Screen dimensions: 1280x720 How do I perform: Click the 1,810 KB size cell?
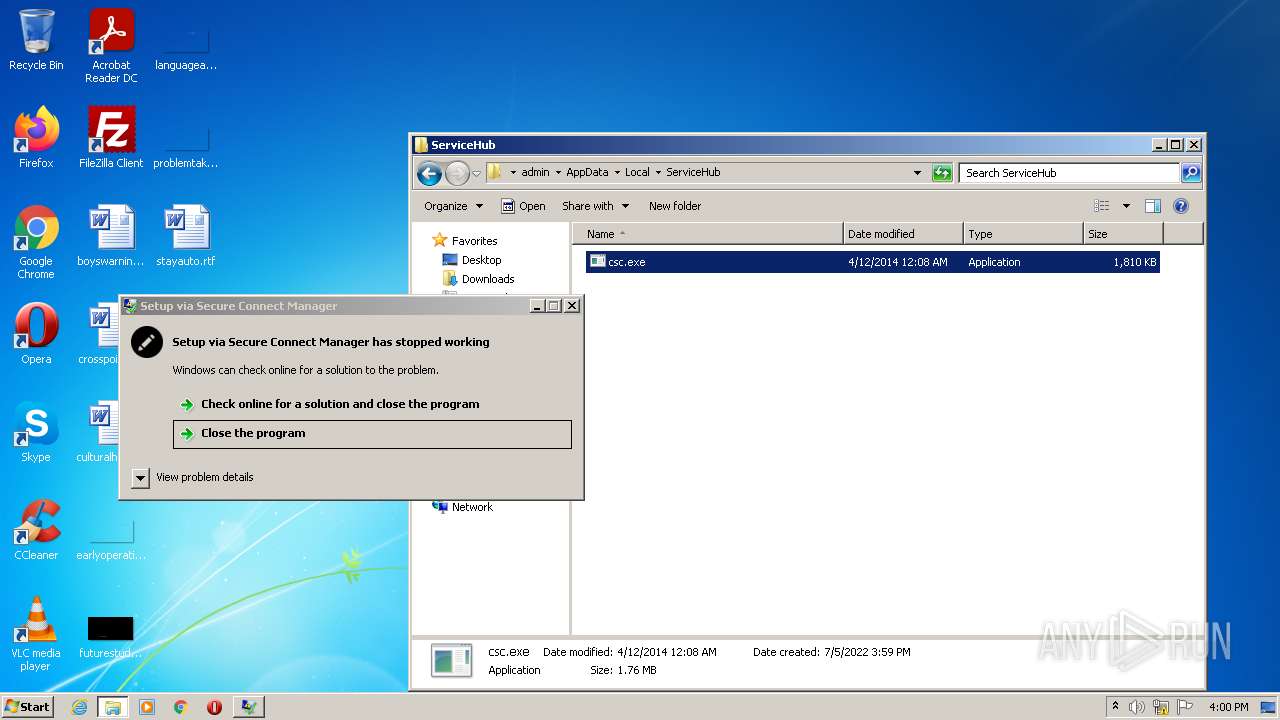pyautogui.click(x=1134, y=262)
